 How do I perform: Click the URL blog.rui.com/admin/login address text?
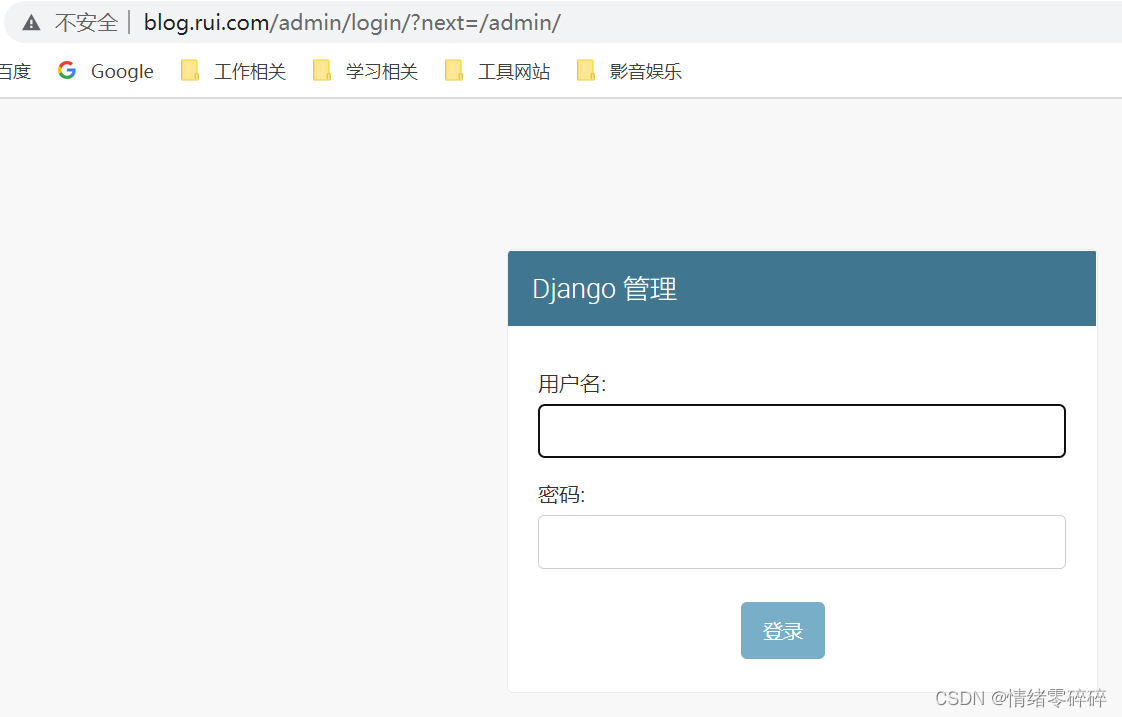point(352,23)
